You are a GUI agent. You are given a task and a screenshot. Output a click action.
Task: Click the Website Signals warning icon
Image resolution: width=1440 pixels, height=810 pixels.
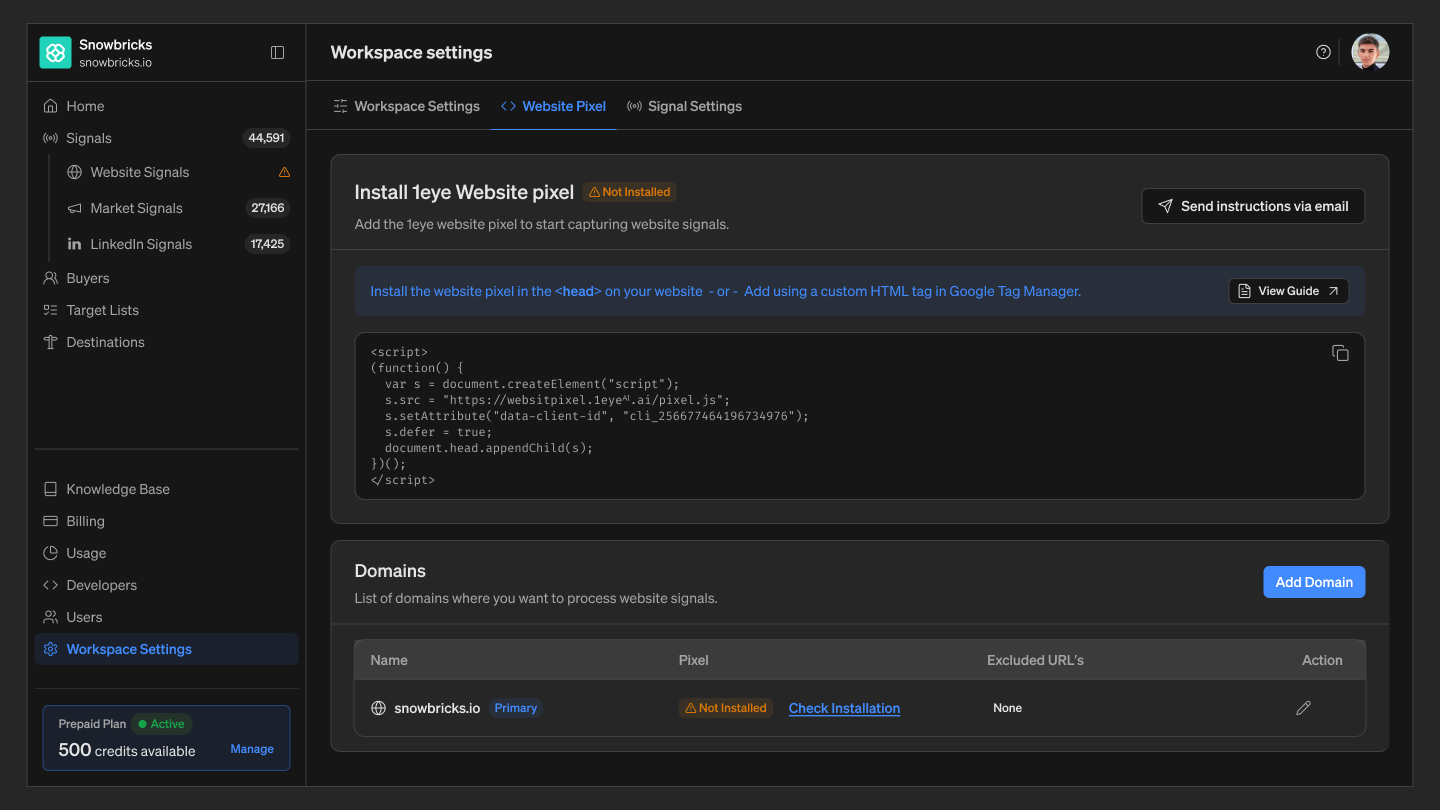tap(284, 172)
